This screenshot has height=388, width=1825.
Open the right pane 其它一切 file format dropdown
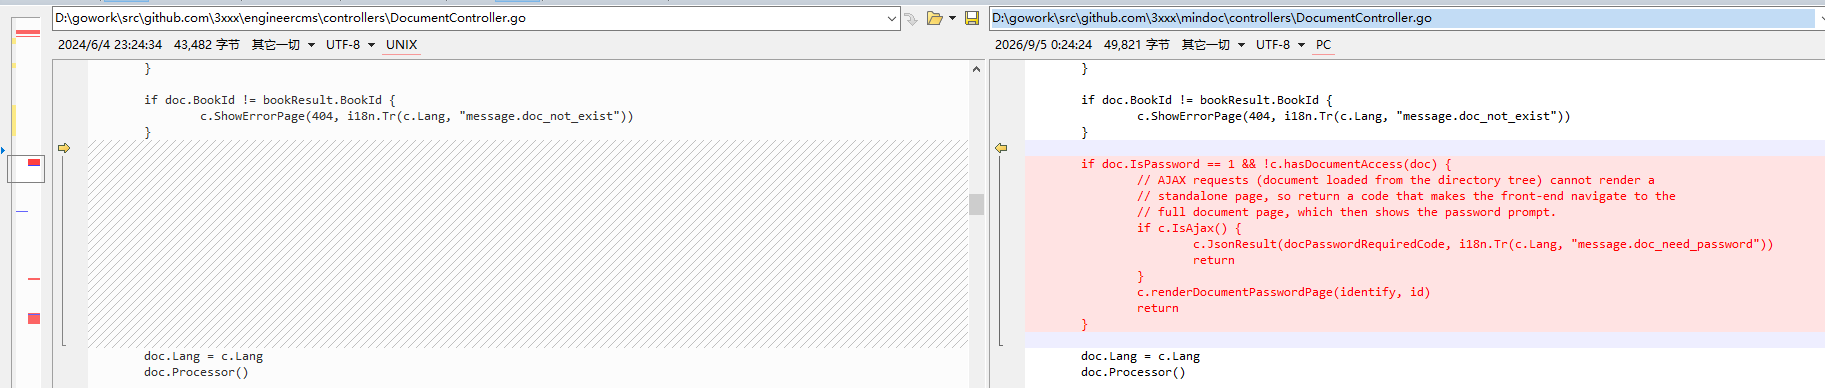coord(1213,45)
